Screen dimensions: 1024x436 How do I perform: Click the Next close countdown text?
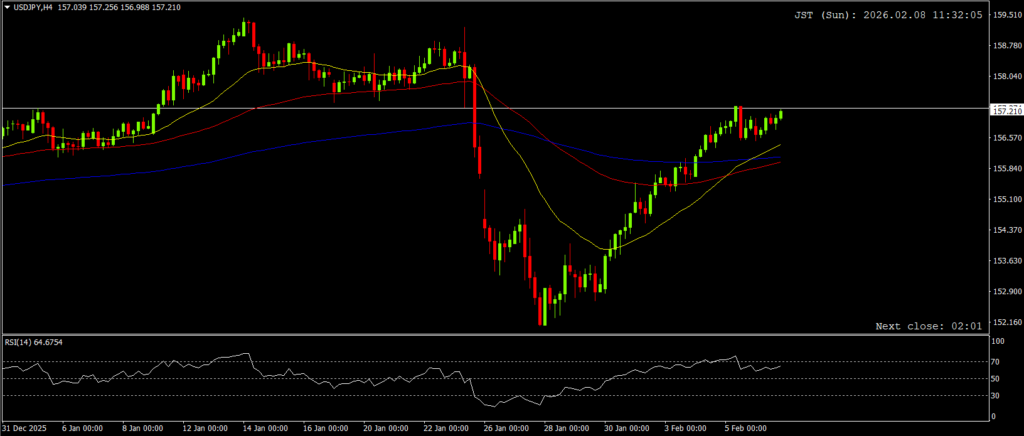pos(927,326)
